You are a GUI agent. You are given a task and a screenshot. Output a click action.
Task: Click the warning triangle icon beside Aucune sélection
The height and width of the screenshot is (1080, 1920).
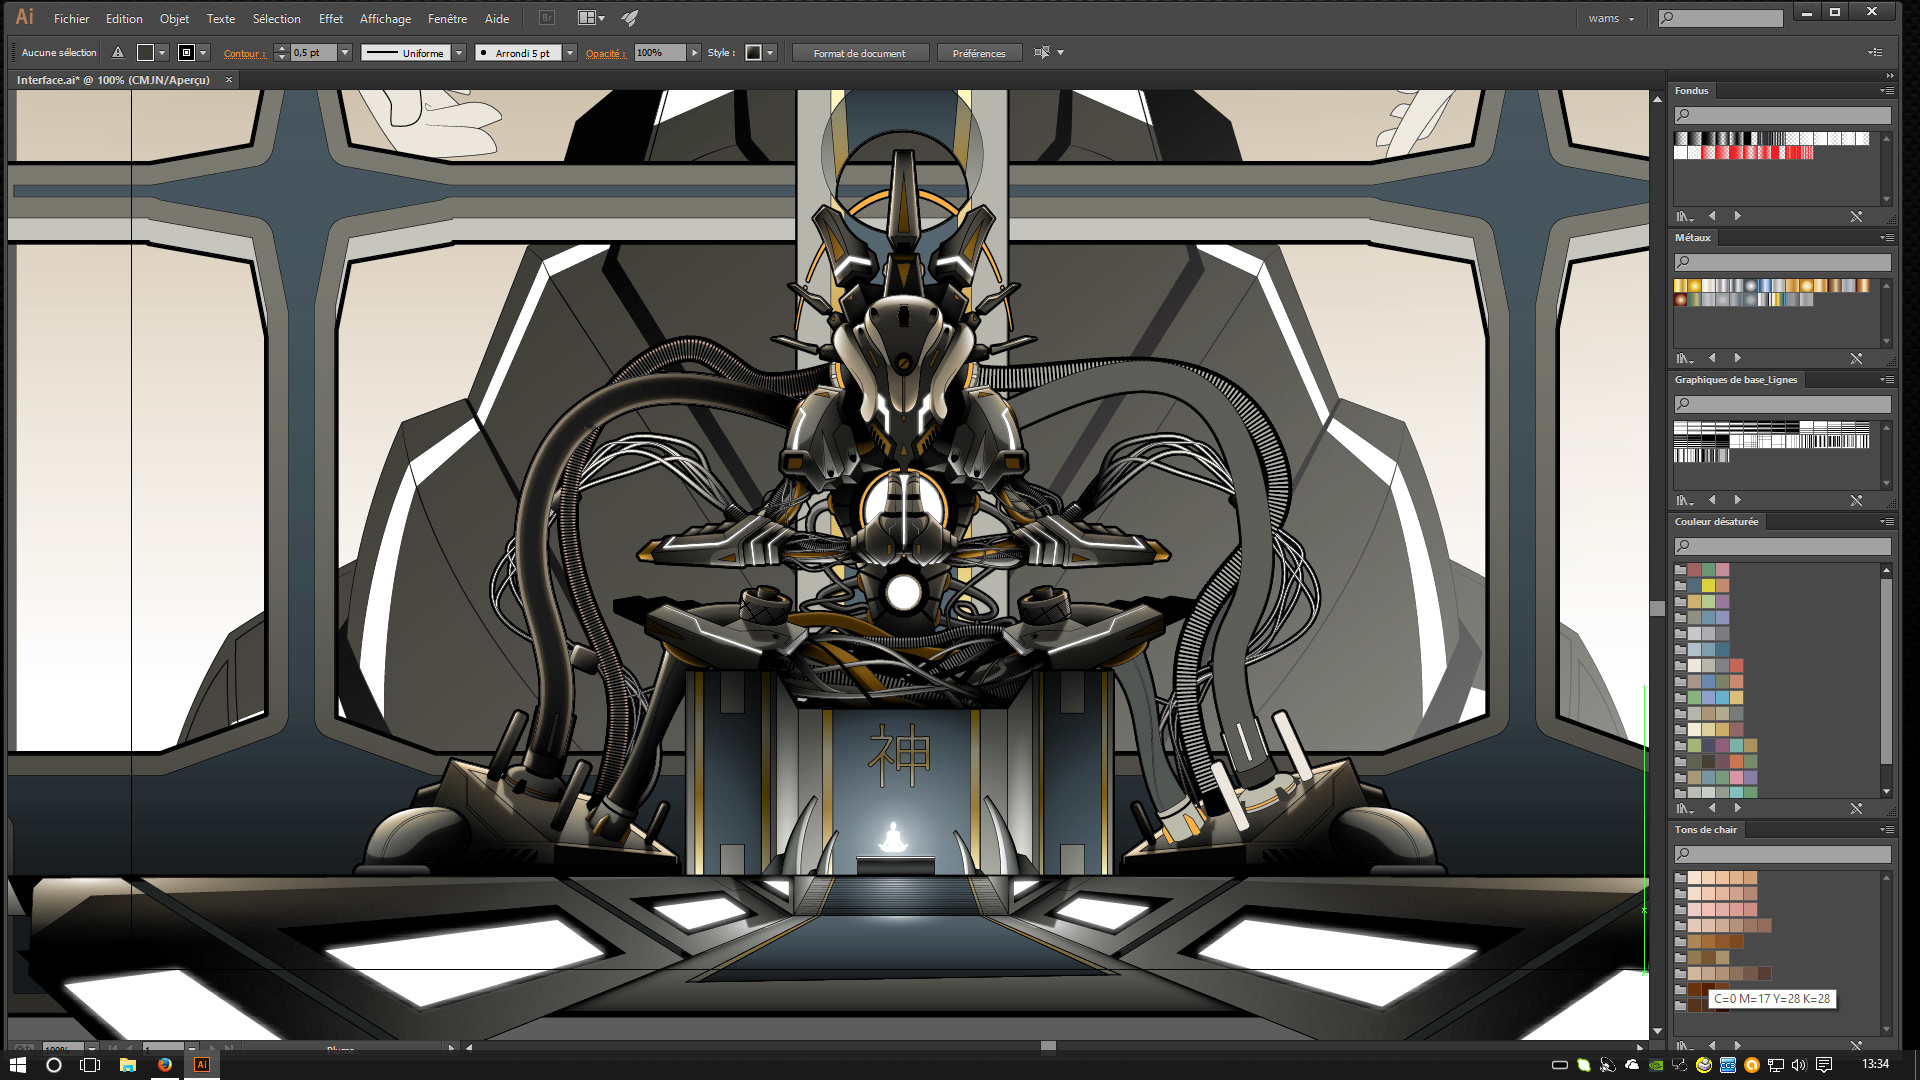click(x=118, y=53)
